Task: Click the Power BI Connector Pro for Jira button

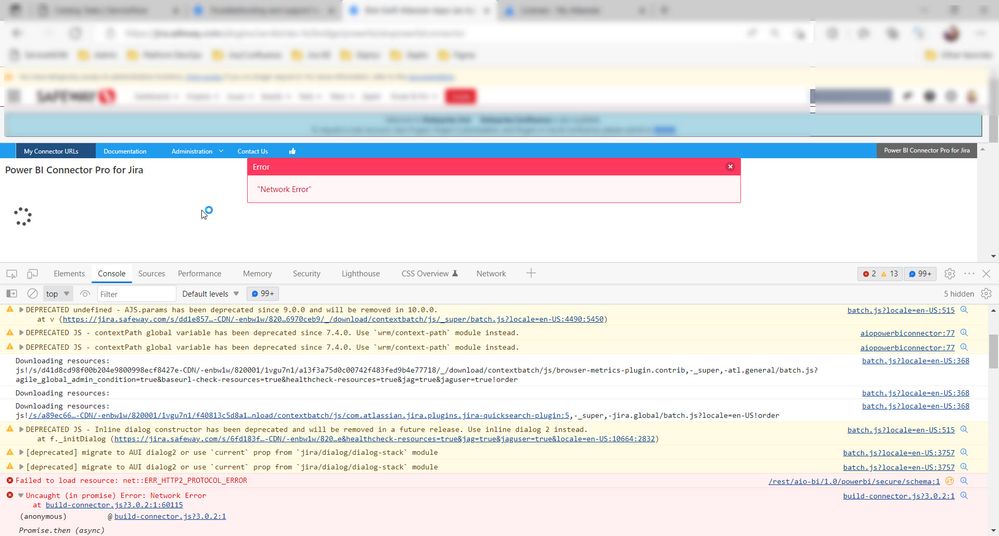Action: (926, 150)
